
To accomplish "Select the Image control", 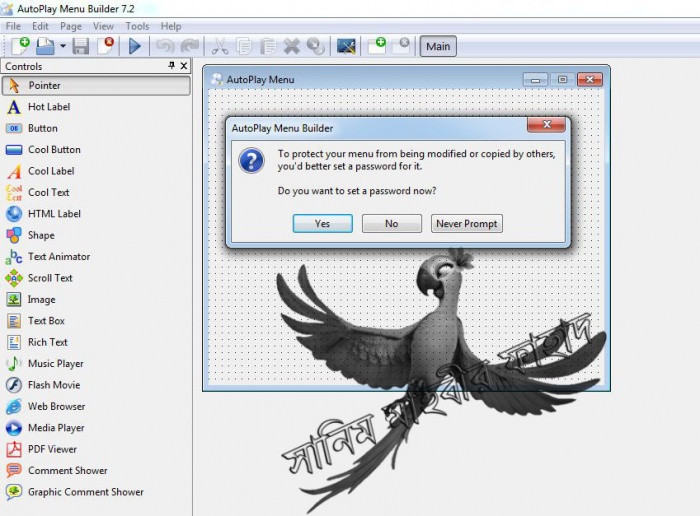I will [96, 300].
